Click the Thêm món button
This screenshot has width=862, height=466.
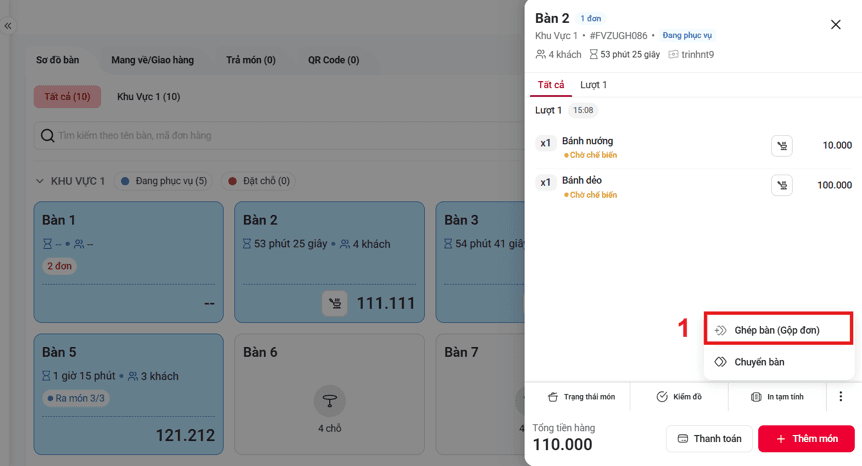806,439
